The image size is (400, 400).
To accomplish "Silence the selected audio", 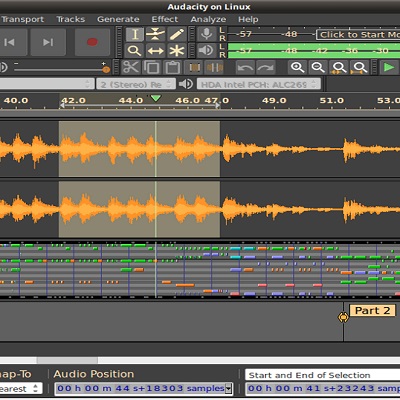I will 215,68.
